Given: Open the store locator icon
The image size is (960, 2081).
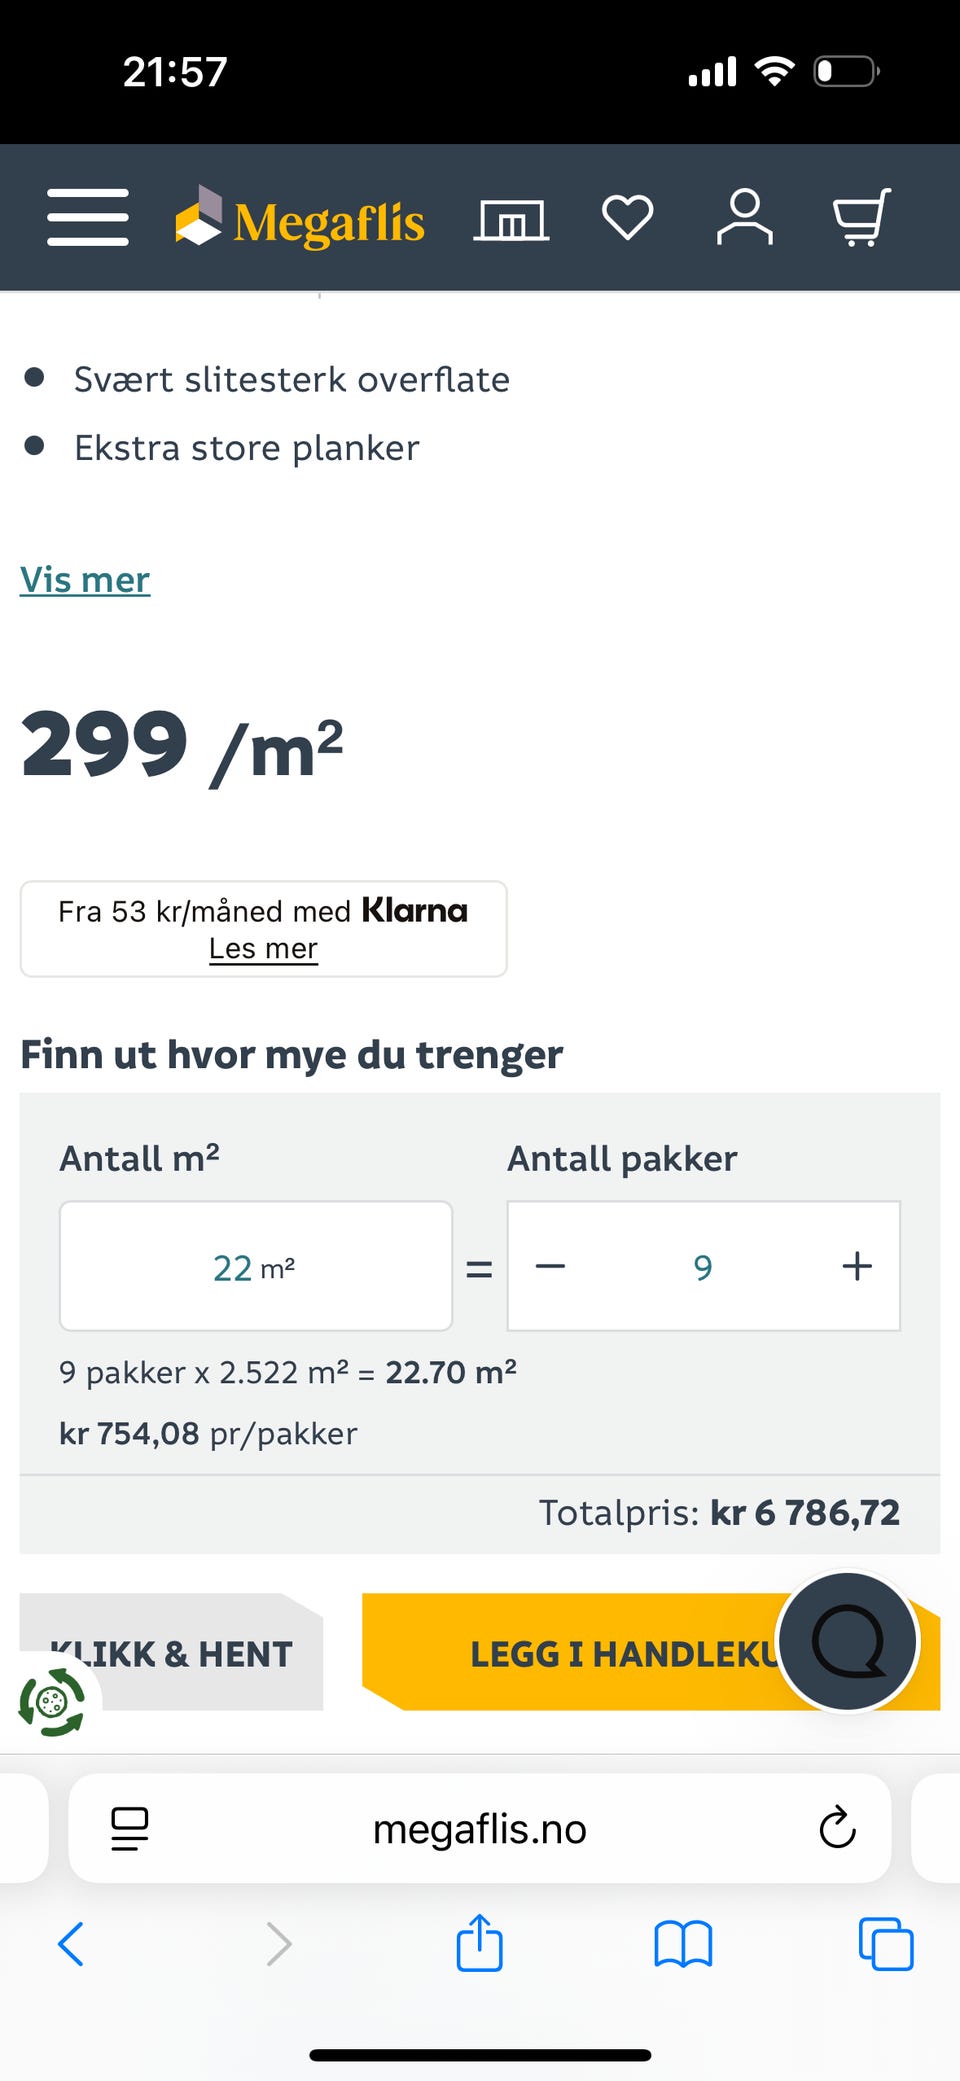Looking at the screenshot, I should click(x=511, y=219).
